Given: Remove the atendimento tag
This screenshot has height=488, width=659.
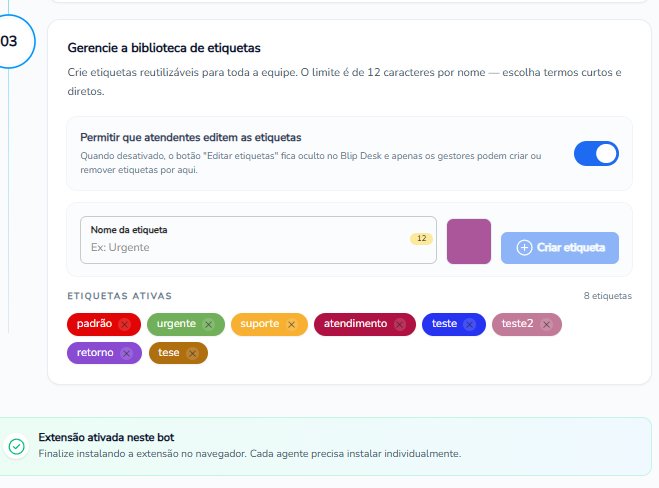Looking at the screenshot, I should click(400, 324).
